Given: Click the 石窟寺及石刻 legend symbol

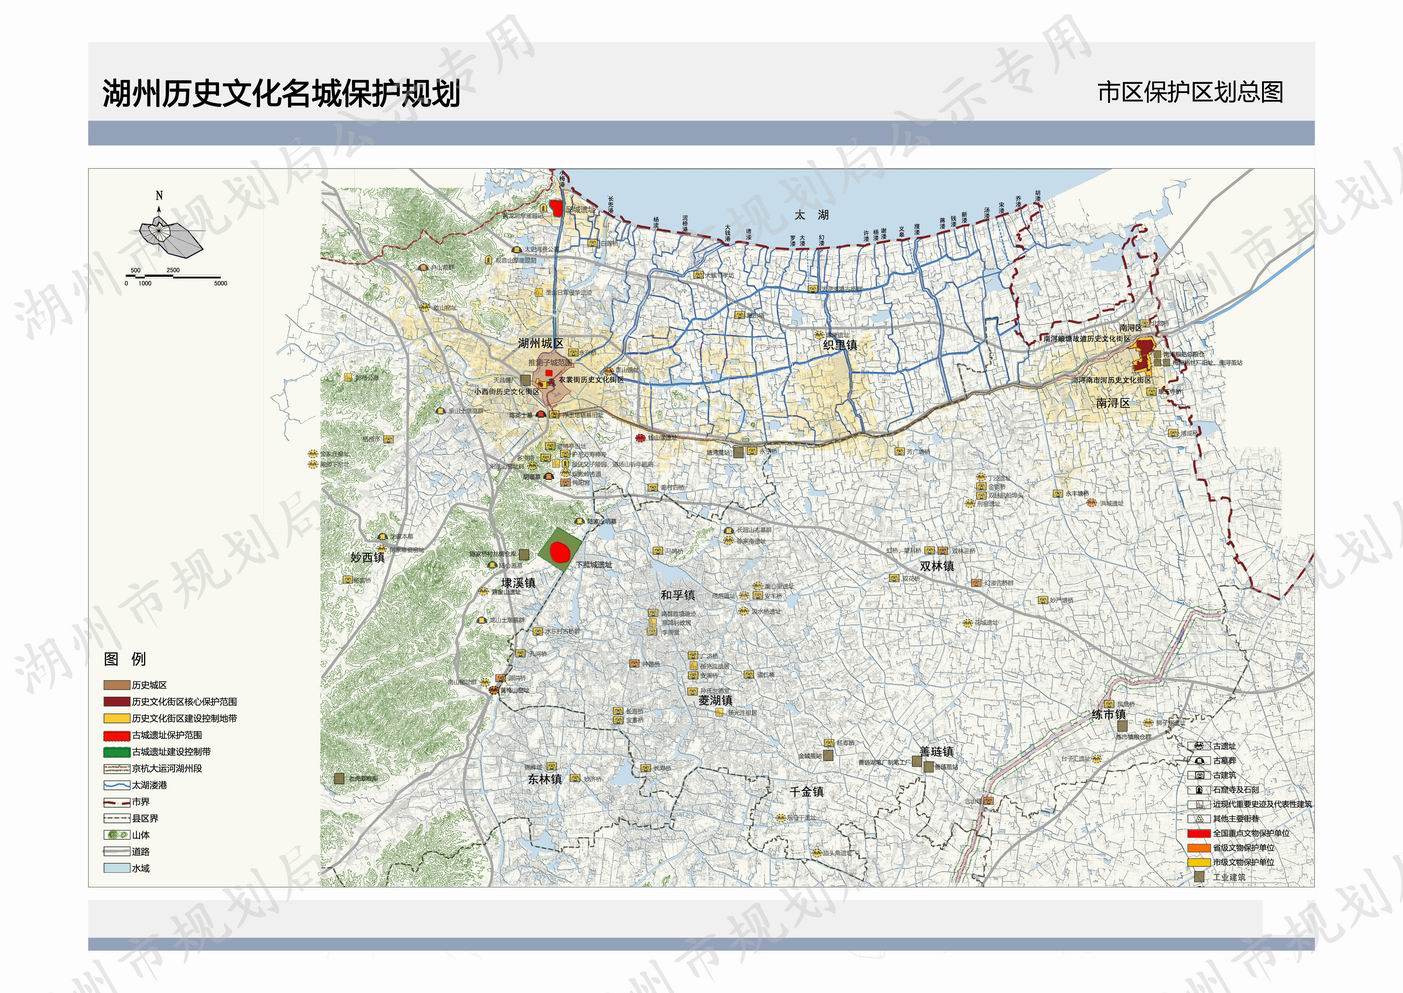Looking at the screenshot, I should pyautogui.click(x=1197, y=789).
